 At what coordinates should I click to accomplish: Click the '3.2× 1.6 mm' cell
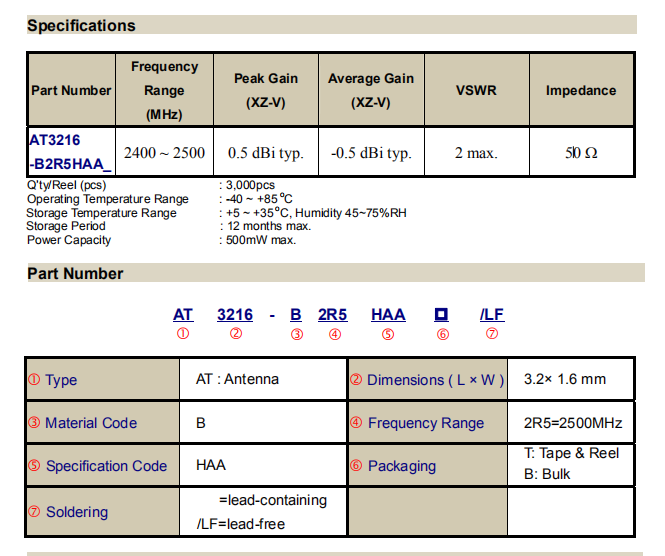(571, 380)
